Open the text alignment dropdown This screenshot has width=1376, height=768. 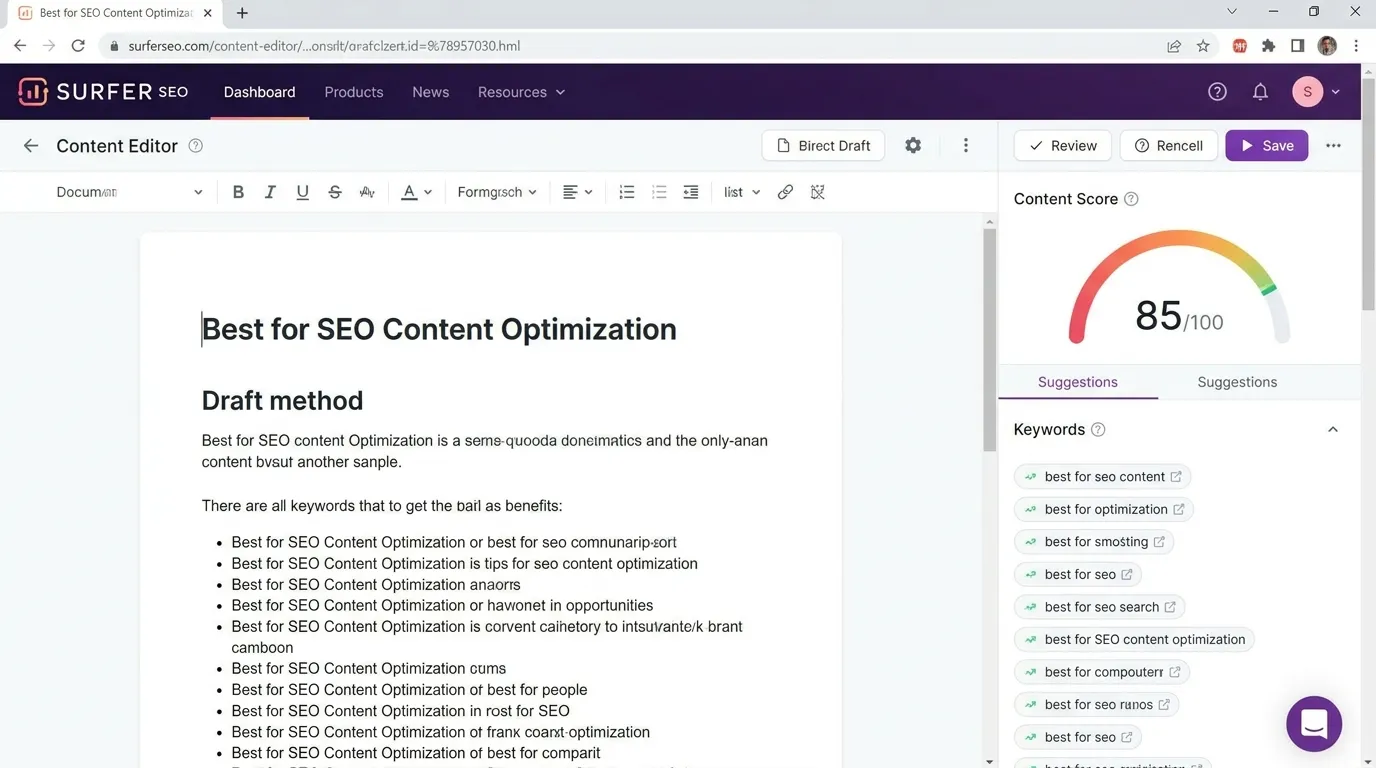pos(577,192)
